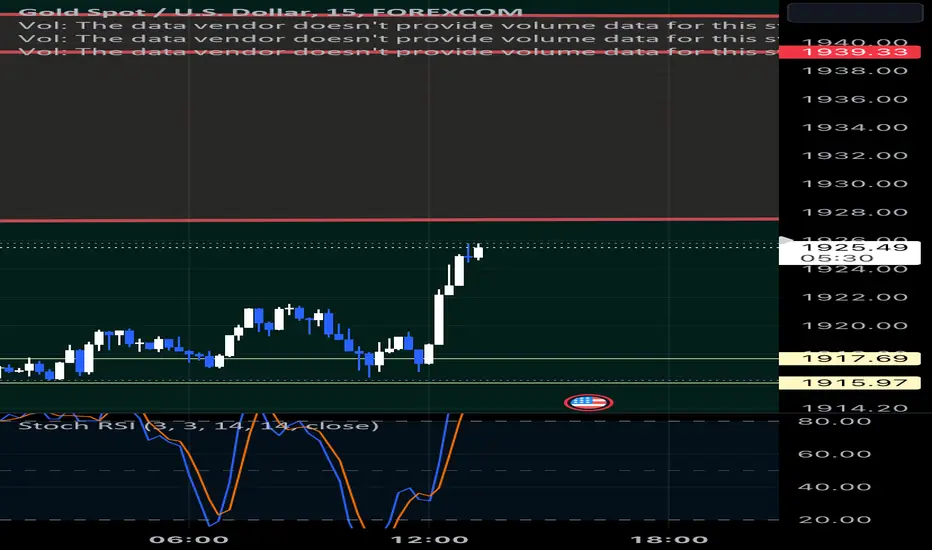932x550 pixels.
Task: Click the 1914.20 price axis label
Action: tap(855, 408)
